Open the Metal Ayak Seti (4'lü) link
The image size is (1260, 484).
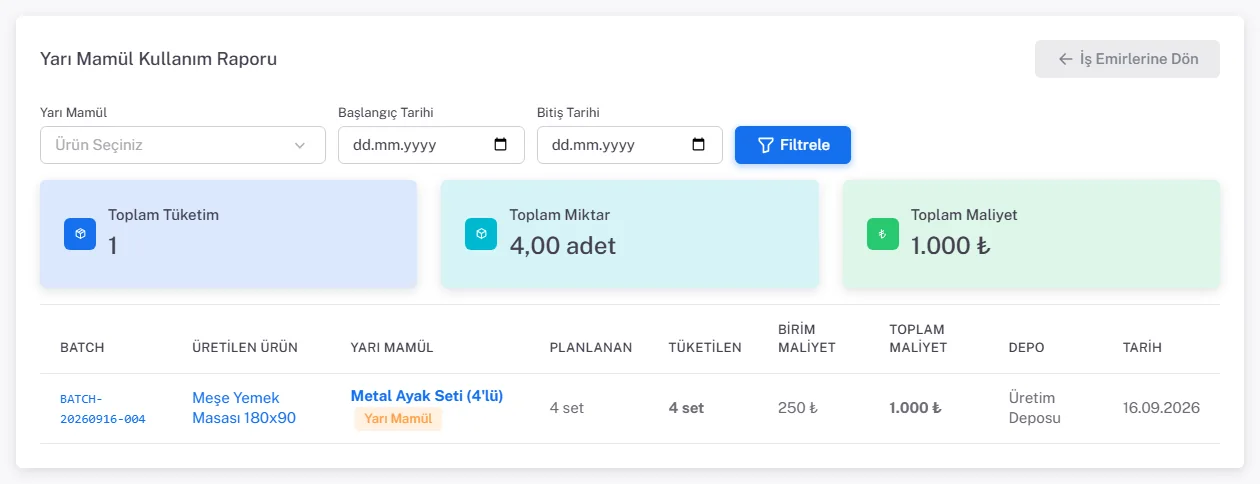pos(427,396)
